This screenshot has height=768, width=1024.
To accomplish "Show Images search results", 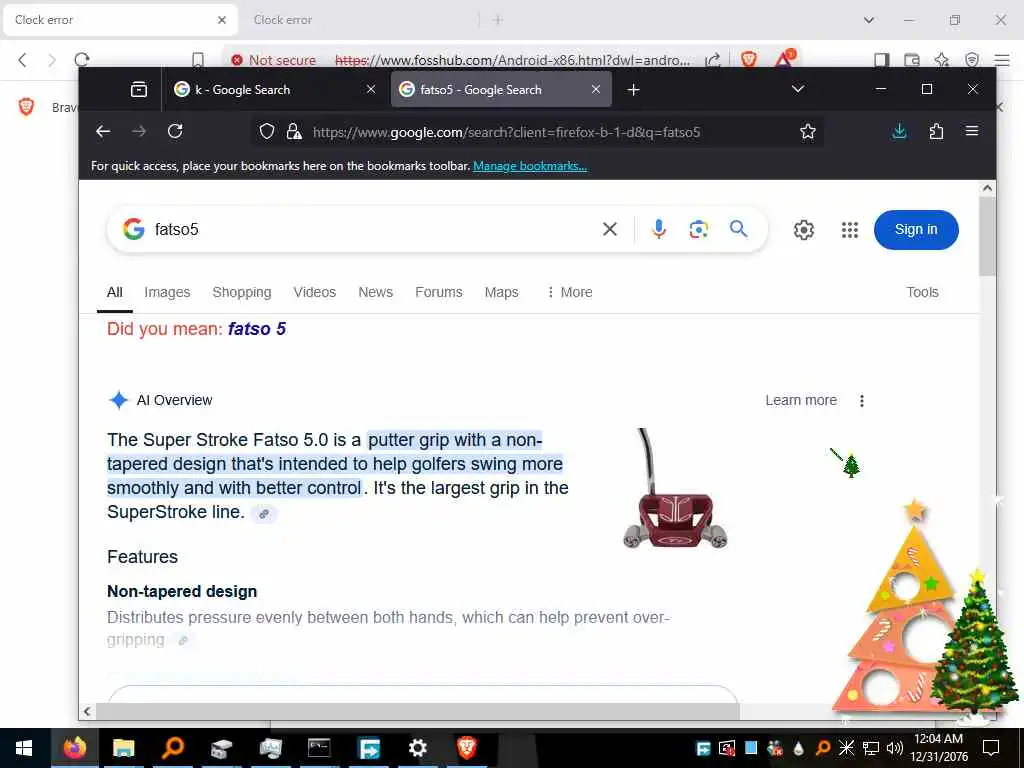I will pyautogui.click(x=167, y=292).
